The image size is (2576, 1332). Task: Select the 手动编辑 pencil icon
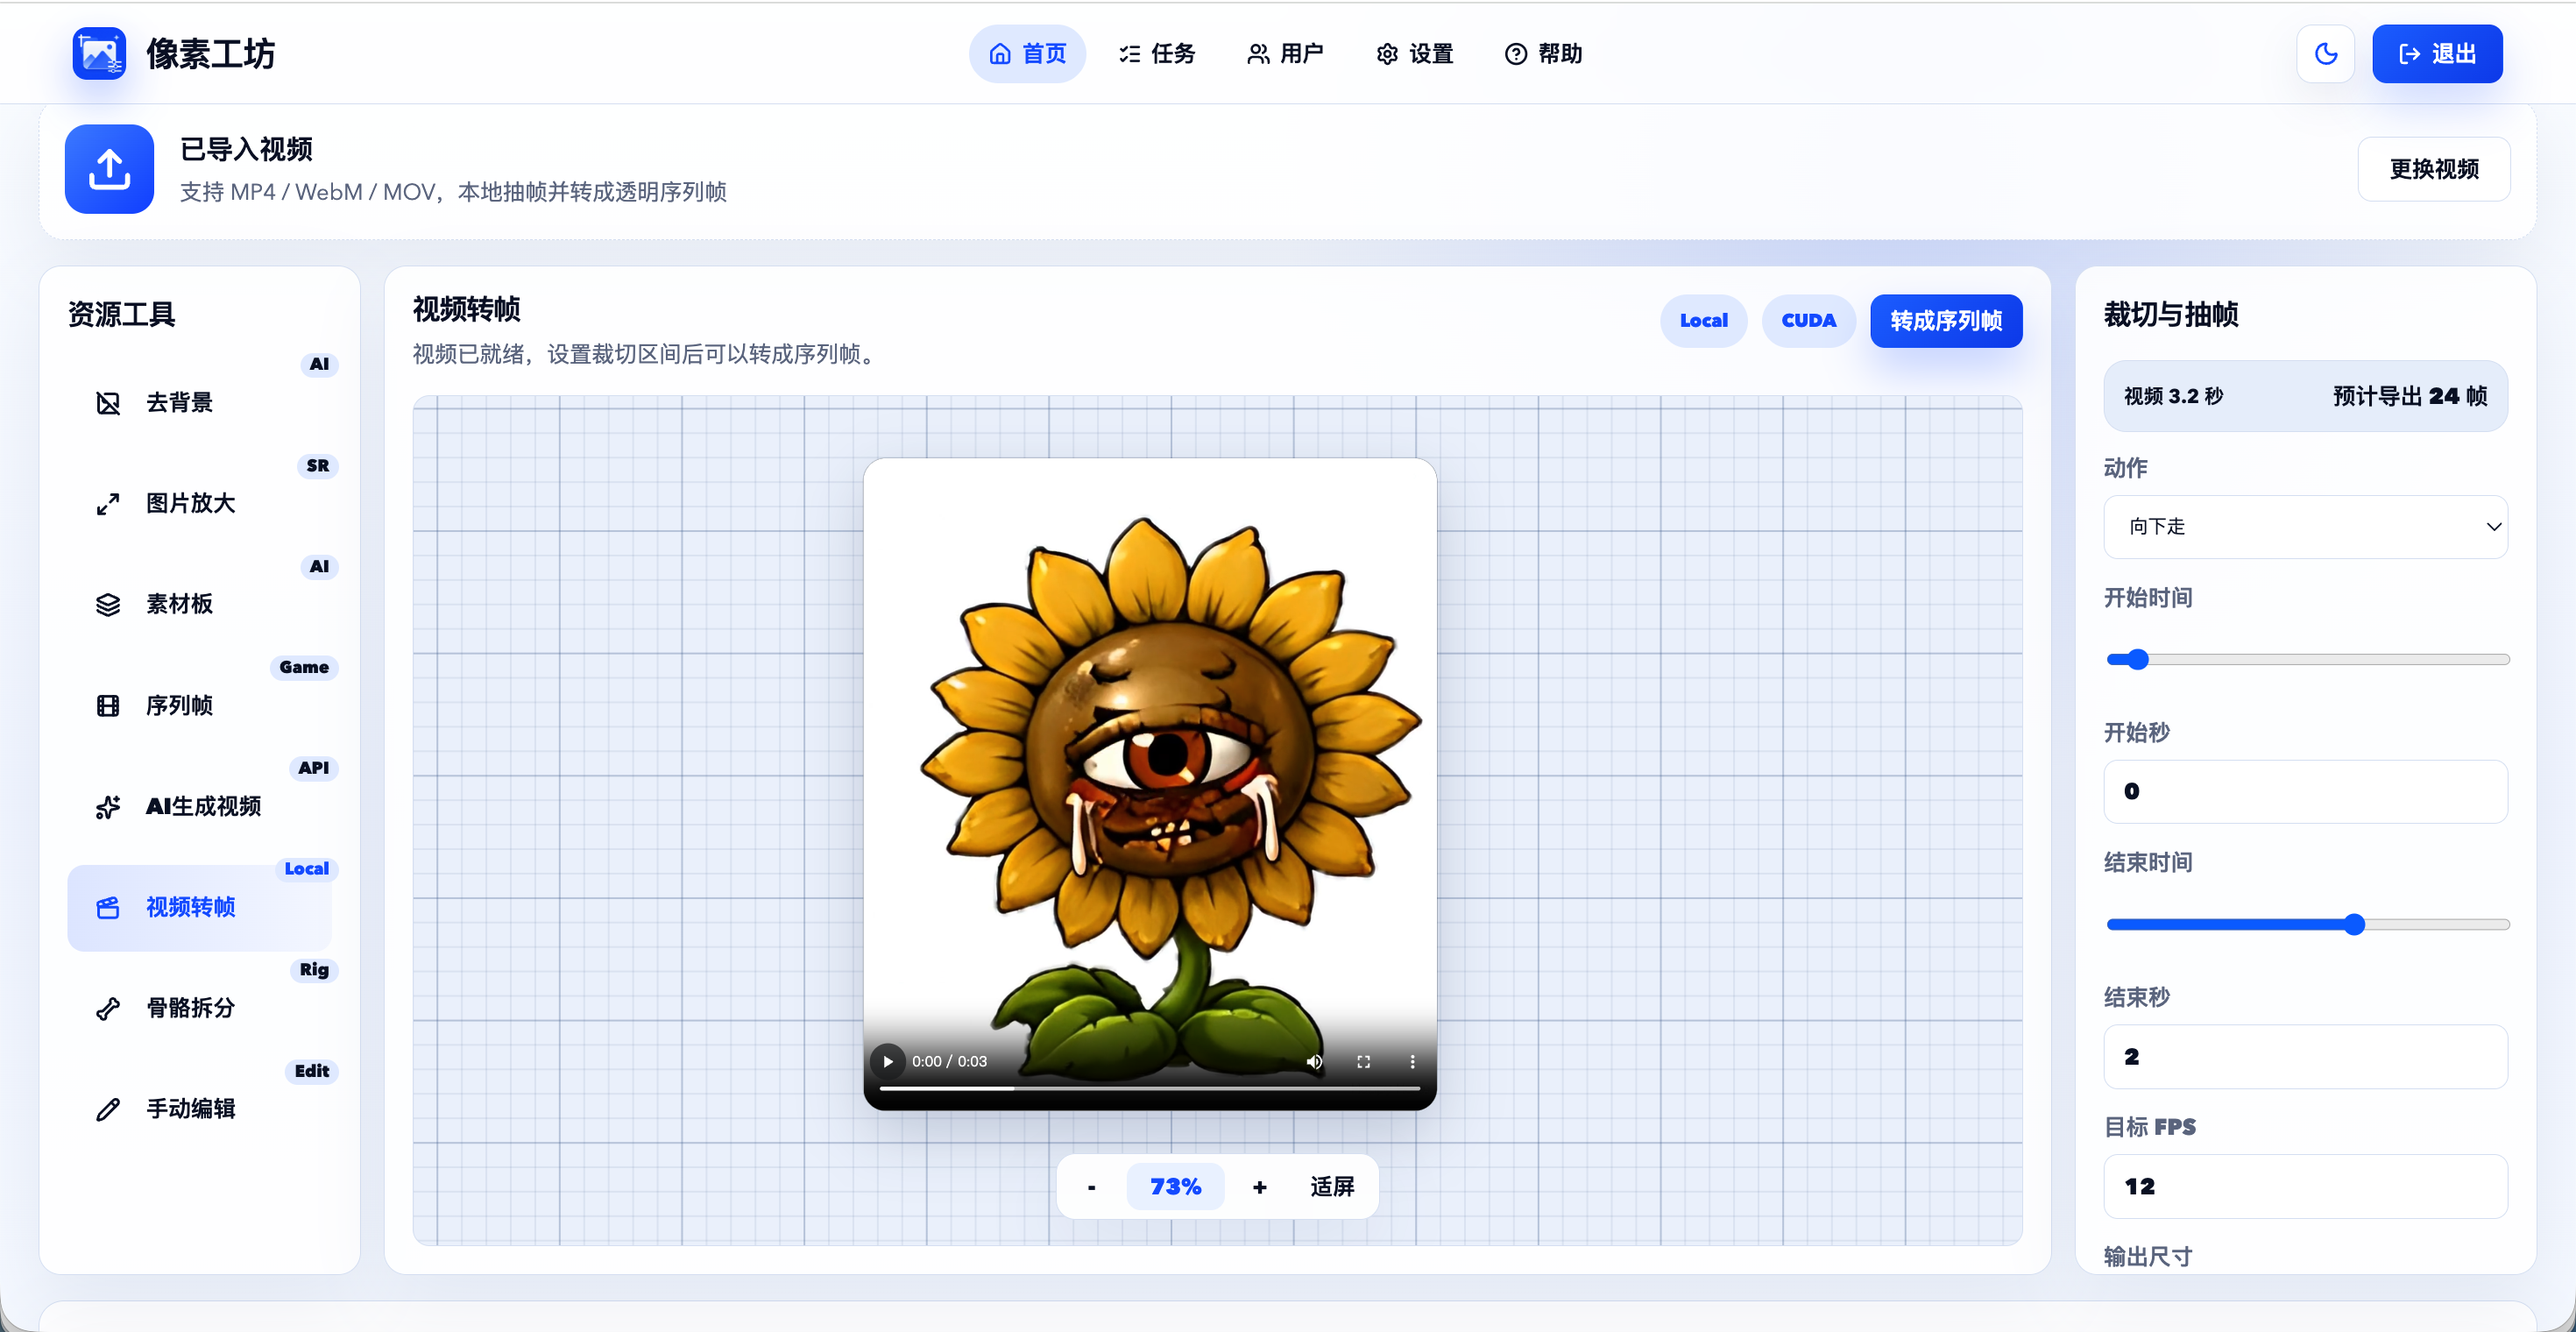[108, 1110]
